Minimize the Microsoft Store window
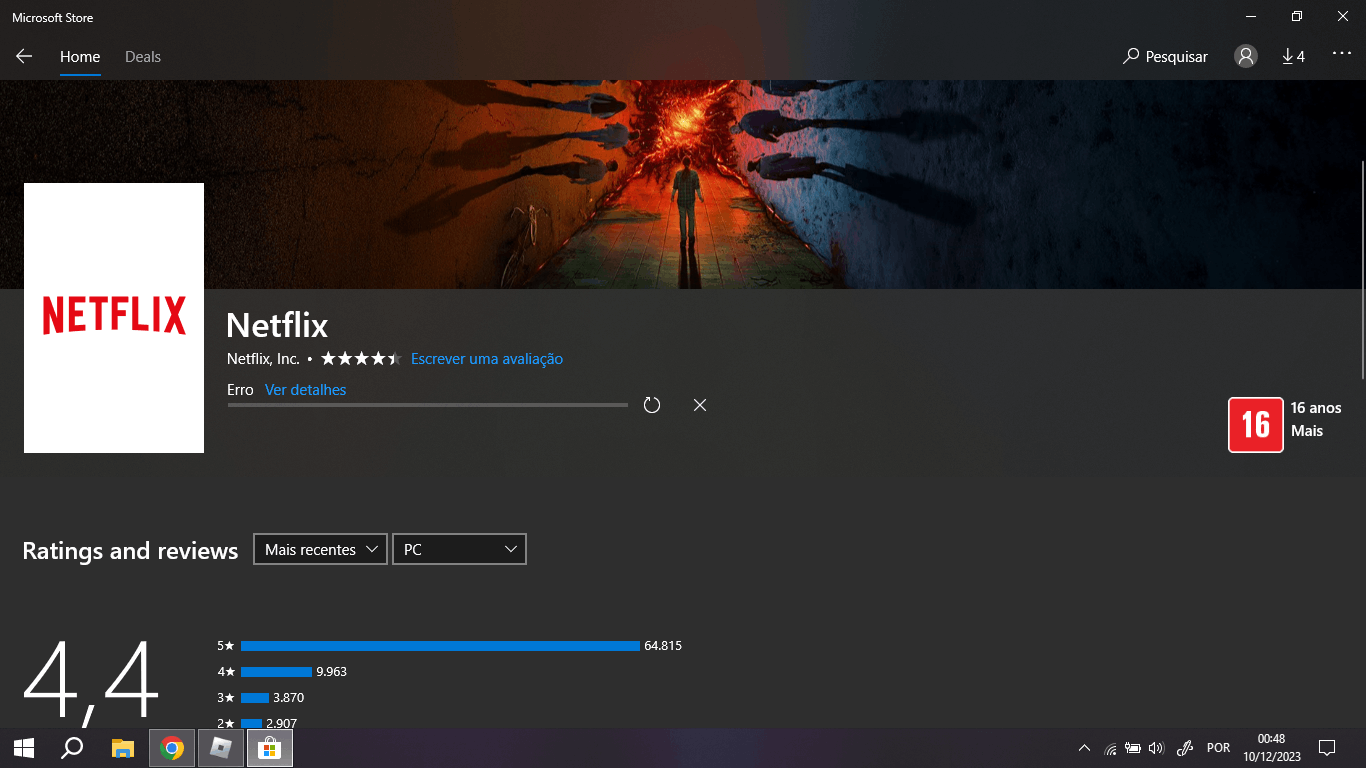This screenshot has height=768, width=1366. (x=1251, y=16)
